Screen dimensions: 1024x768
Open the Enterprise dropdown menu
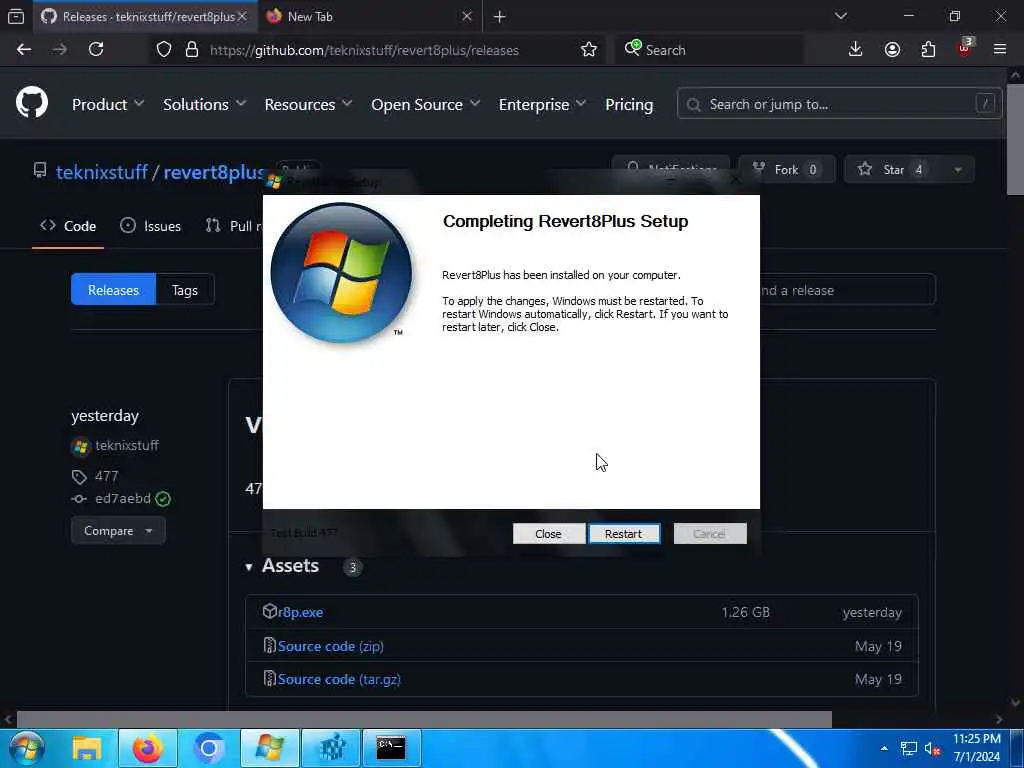click(x=542, y=104)
